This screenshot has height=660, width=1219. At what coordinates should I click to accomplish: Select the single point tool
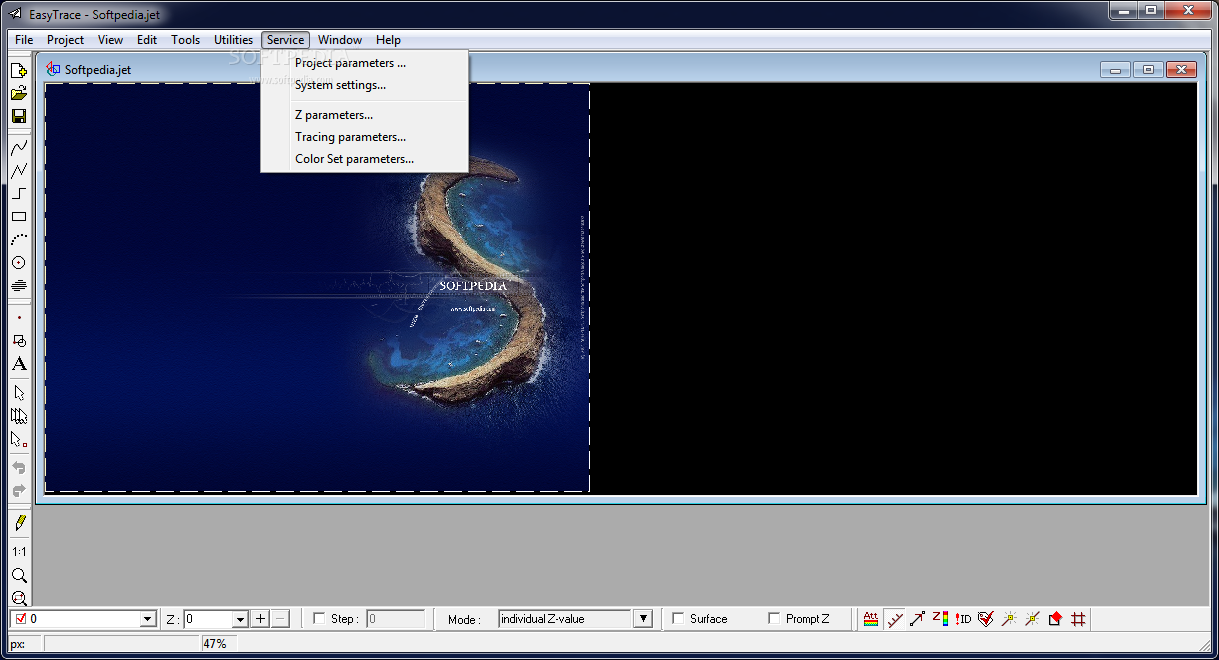pos(18,318)
